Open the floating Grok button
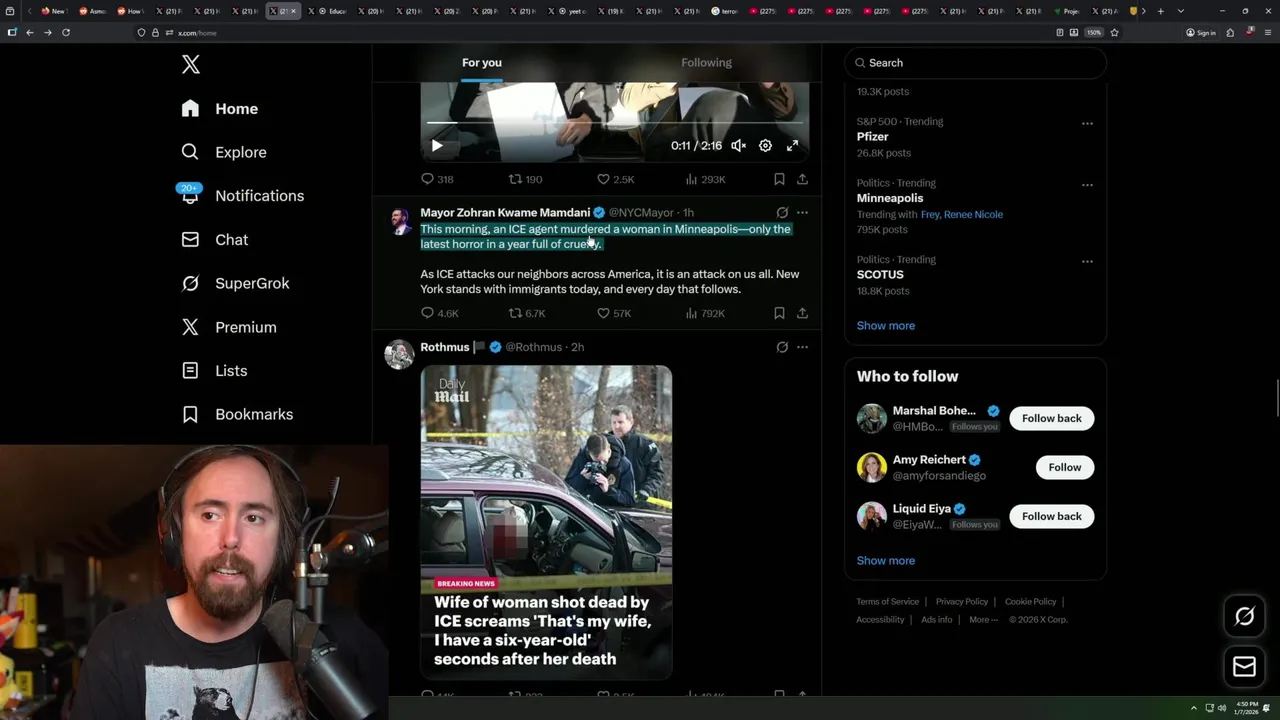 1244,617
